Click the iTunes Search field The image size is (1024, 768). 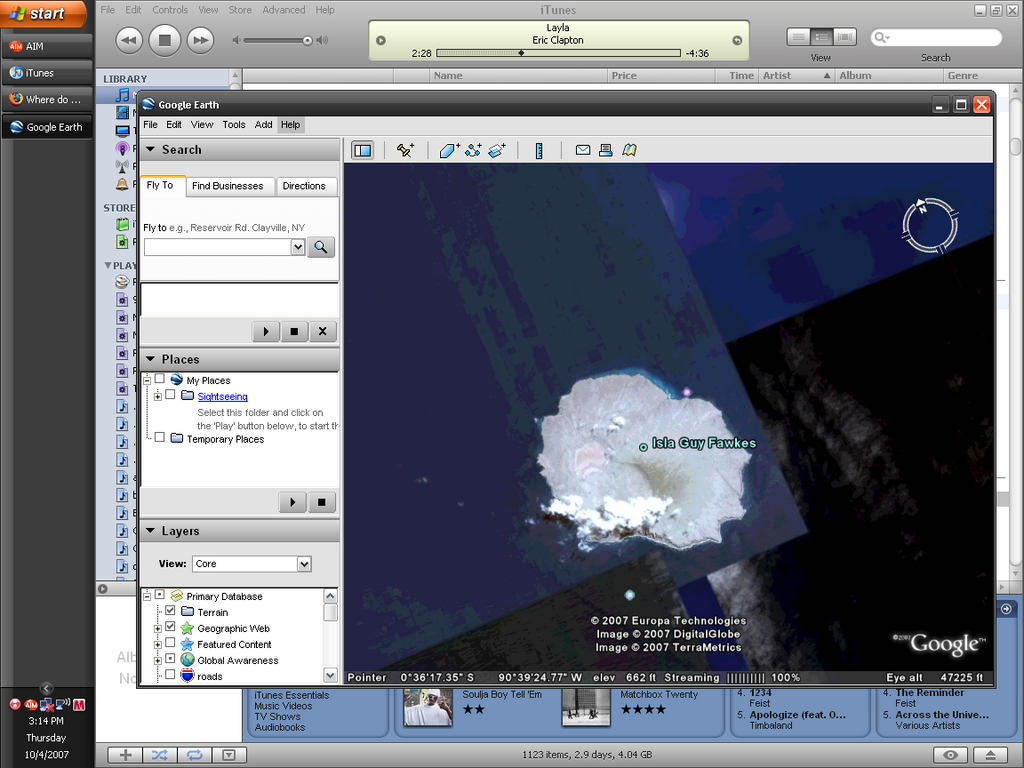936,38
